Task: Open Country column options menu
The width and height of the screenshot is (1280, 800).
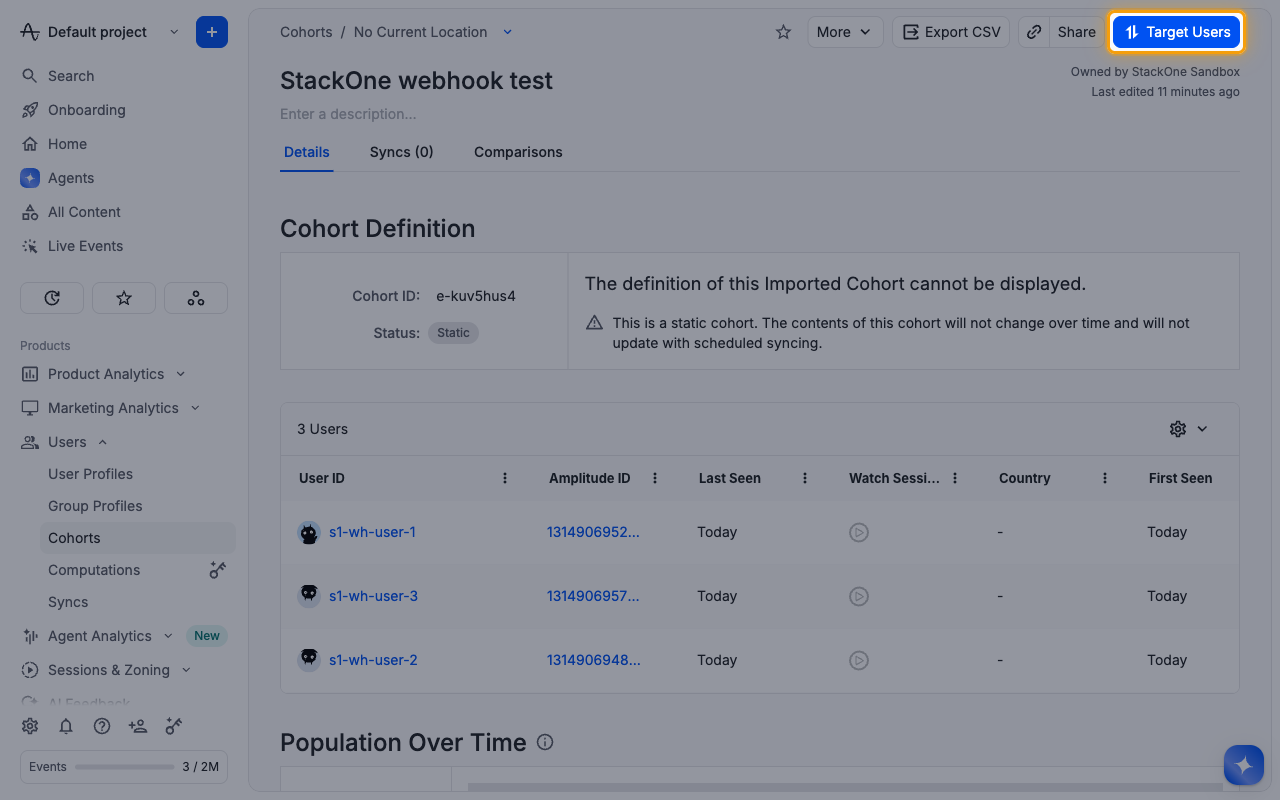Action: point(1105,478)
